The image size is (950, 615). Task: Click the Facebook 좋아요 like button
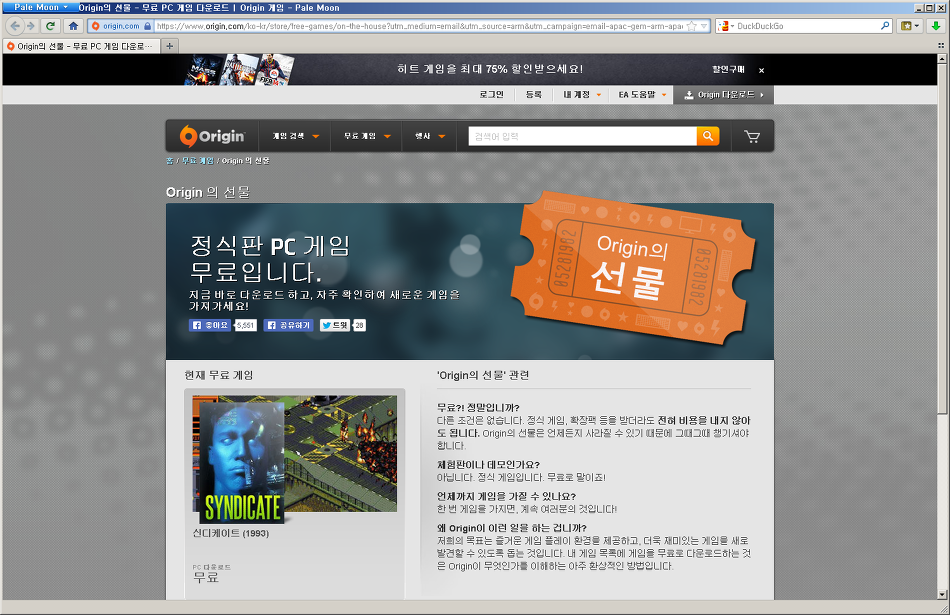click(210, 325)
